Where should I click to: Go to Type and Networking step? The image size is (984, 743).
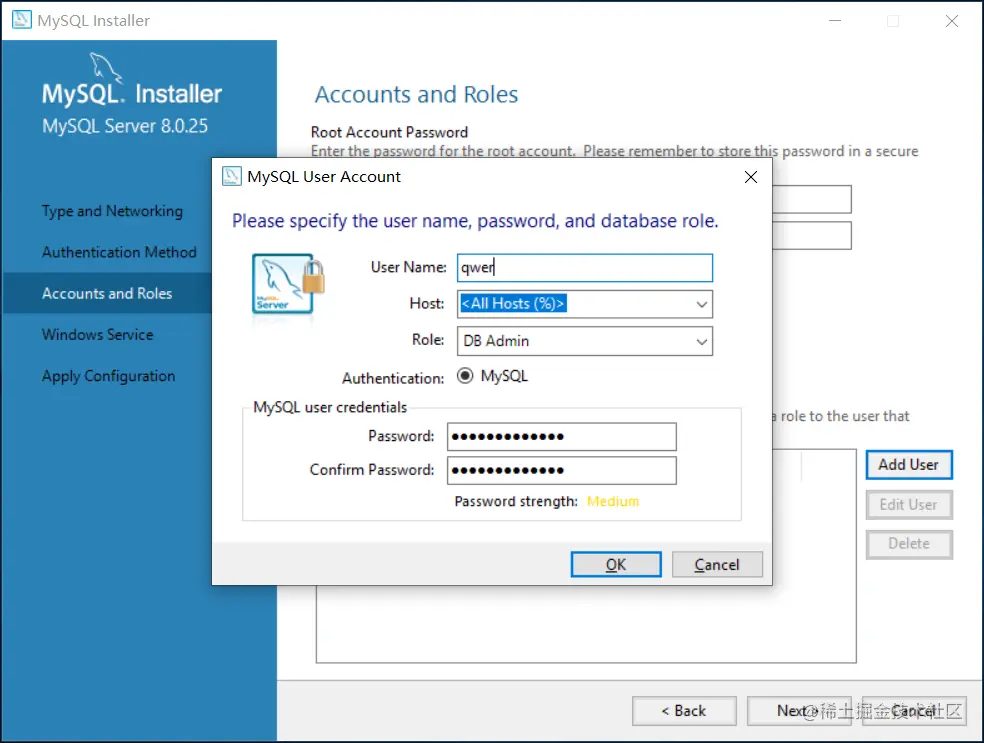[x=112, y=211]
